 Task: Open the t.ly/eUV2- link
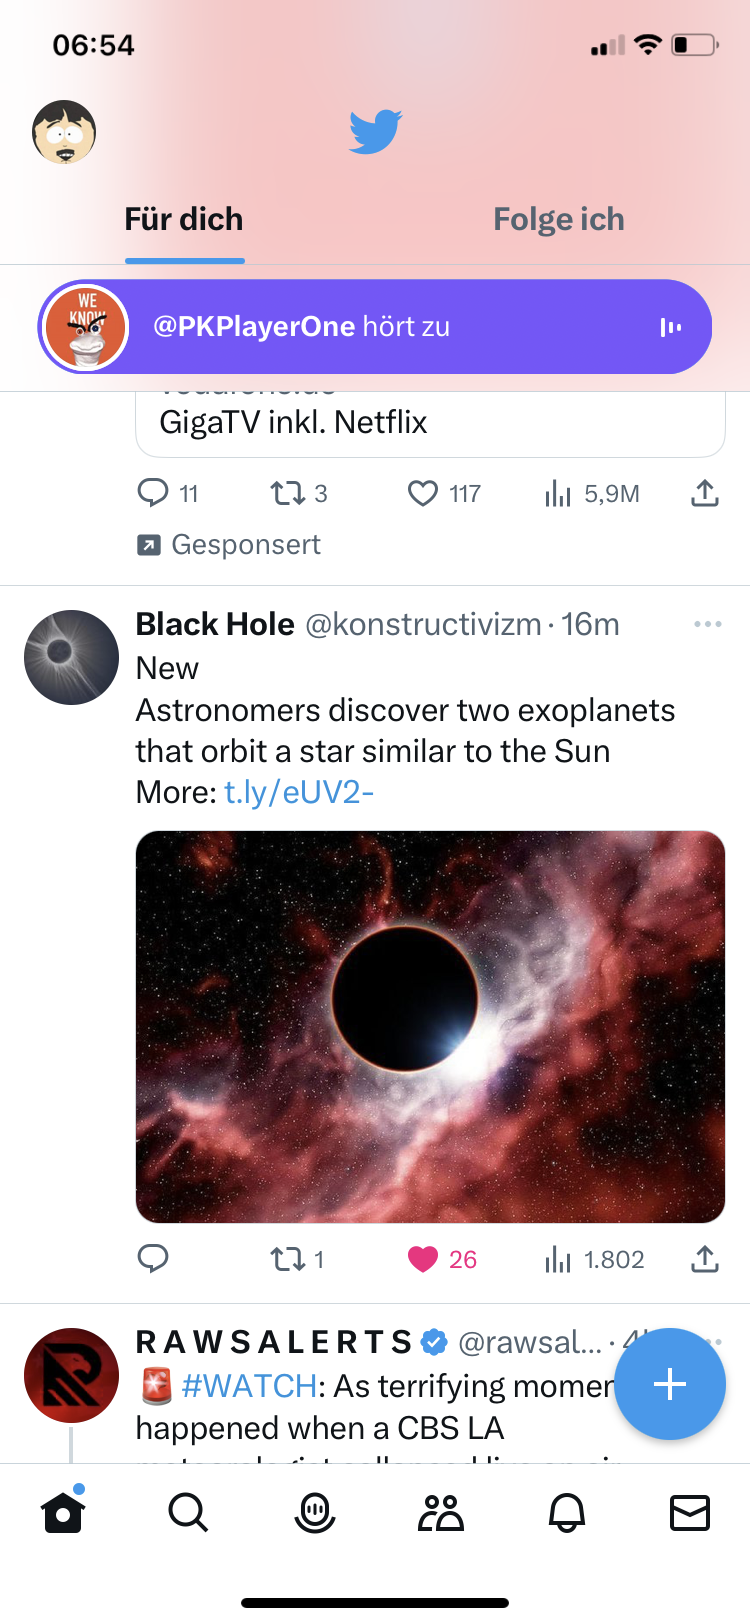click(299, 792)
